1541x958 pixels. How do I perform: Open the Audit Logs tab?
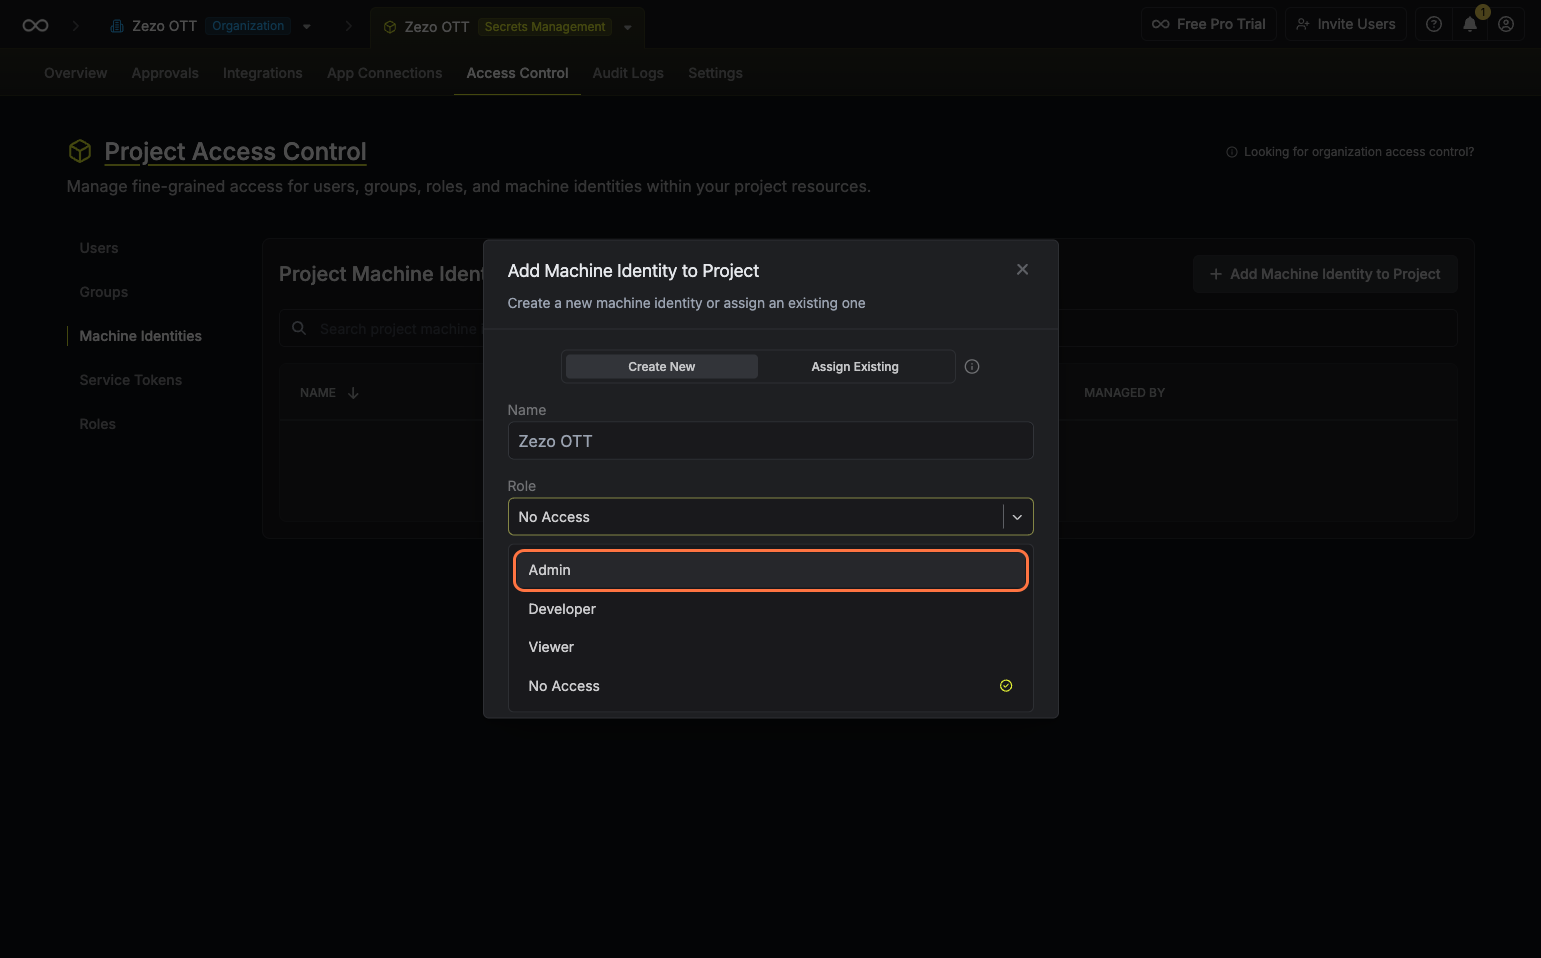[627, 73]
